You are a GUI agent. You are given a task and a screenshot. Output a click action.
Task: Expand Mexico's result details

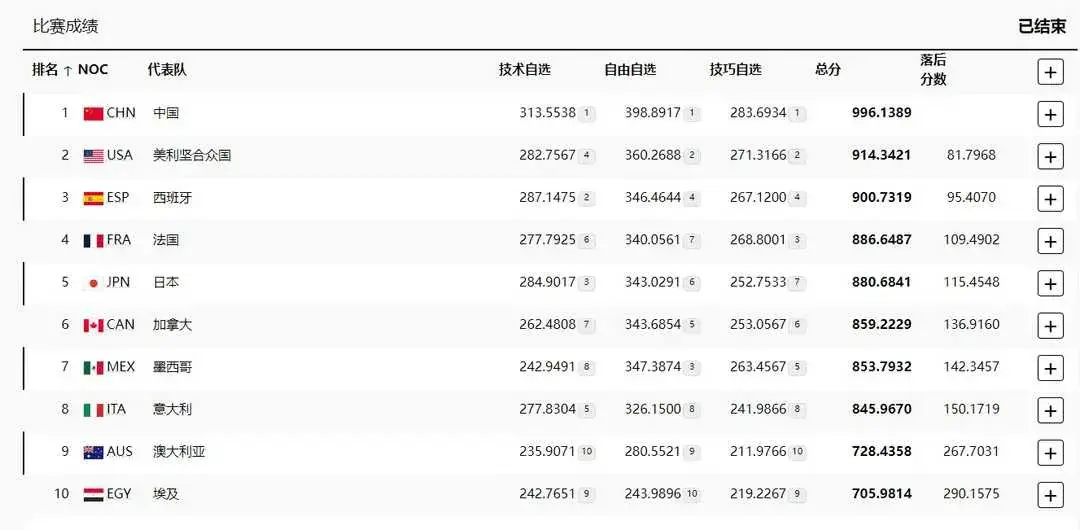(x=1050, y=368)
